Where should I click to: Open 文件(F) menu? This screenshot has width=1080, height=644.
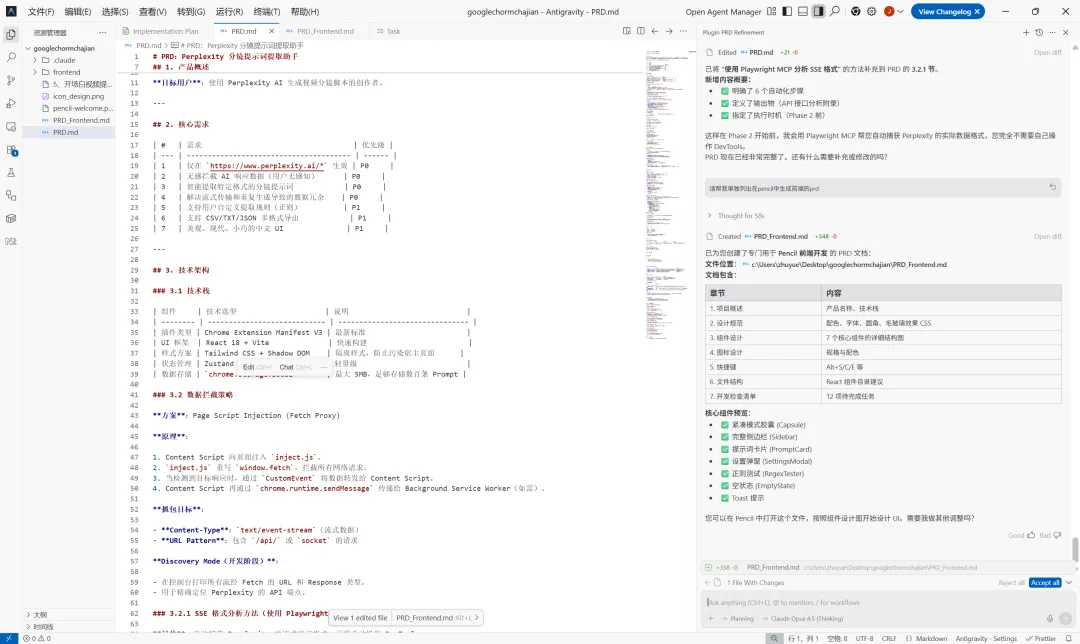41,12
